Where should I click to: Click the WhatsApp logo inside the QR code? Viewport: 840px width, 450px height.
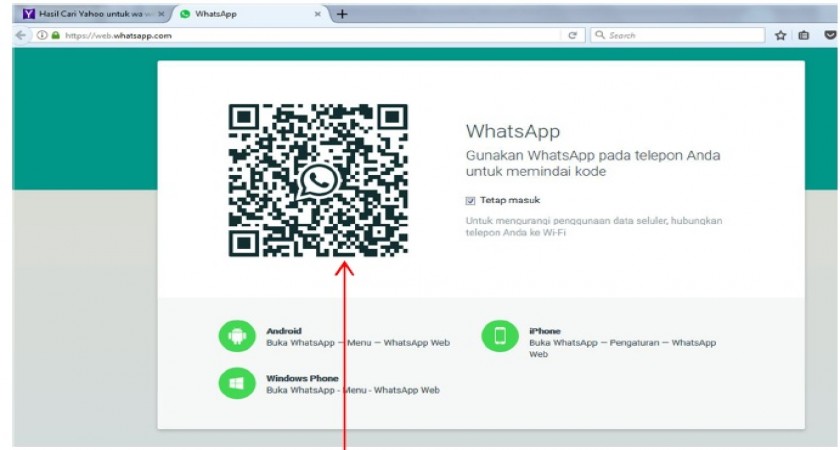coord(318,180)
